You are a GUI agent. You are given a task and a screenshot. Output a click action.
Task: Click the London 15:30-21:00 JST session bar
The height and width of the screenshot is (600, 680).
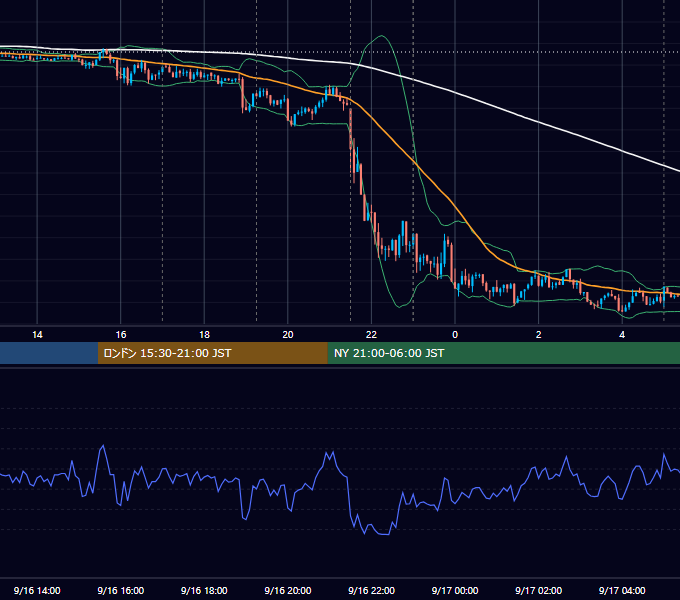pyautogui.click(x=212, y=353)
